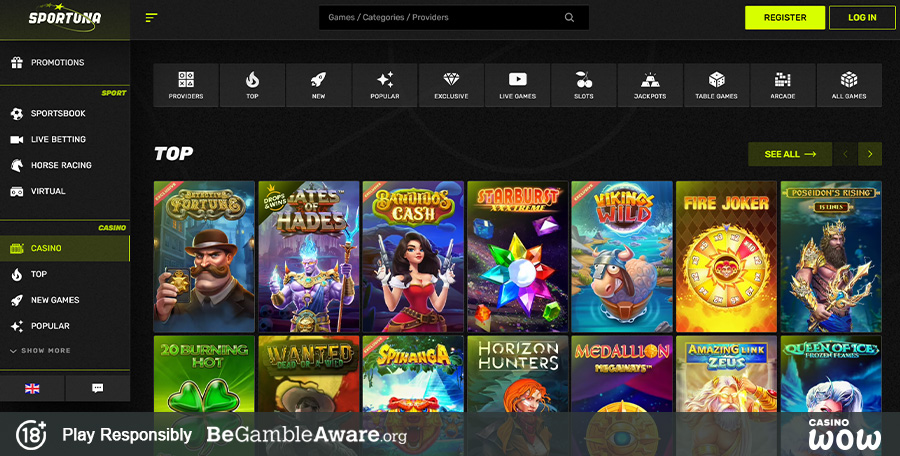This screenshot has width=900, height=456.
Task: Select the New category tile
Action: 319,85
